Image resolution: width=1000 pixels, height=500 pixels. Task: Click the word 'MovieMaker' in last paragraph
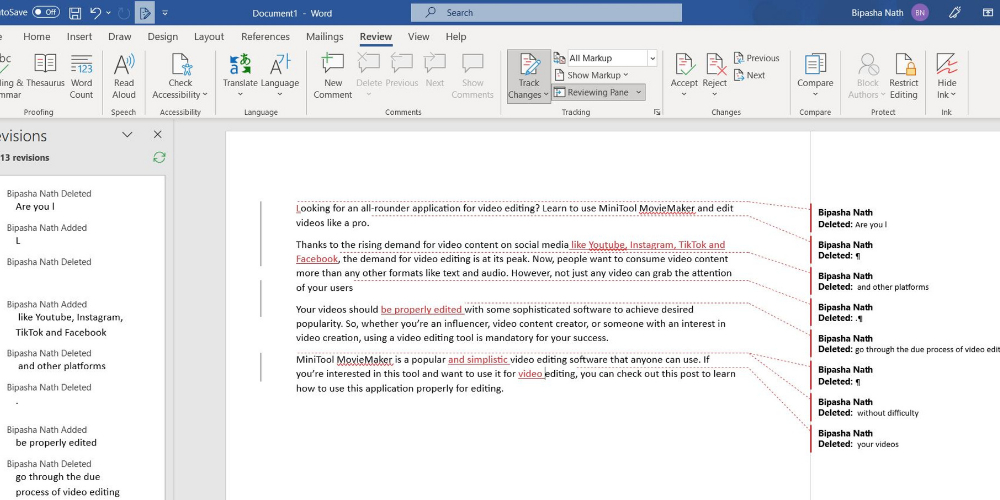(364, 359)
